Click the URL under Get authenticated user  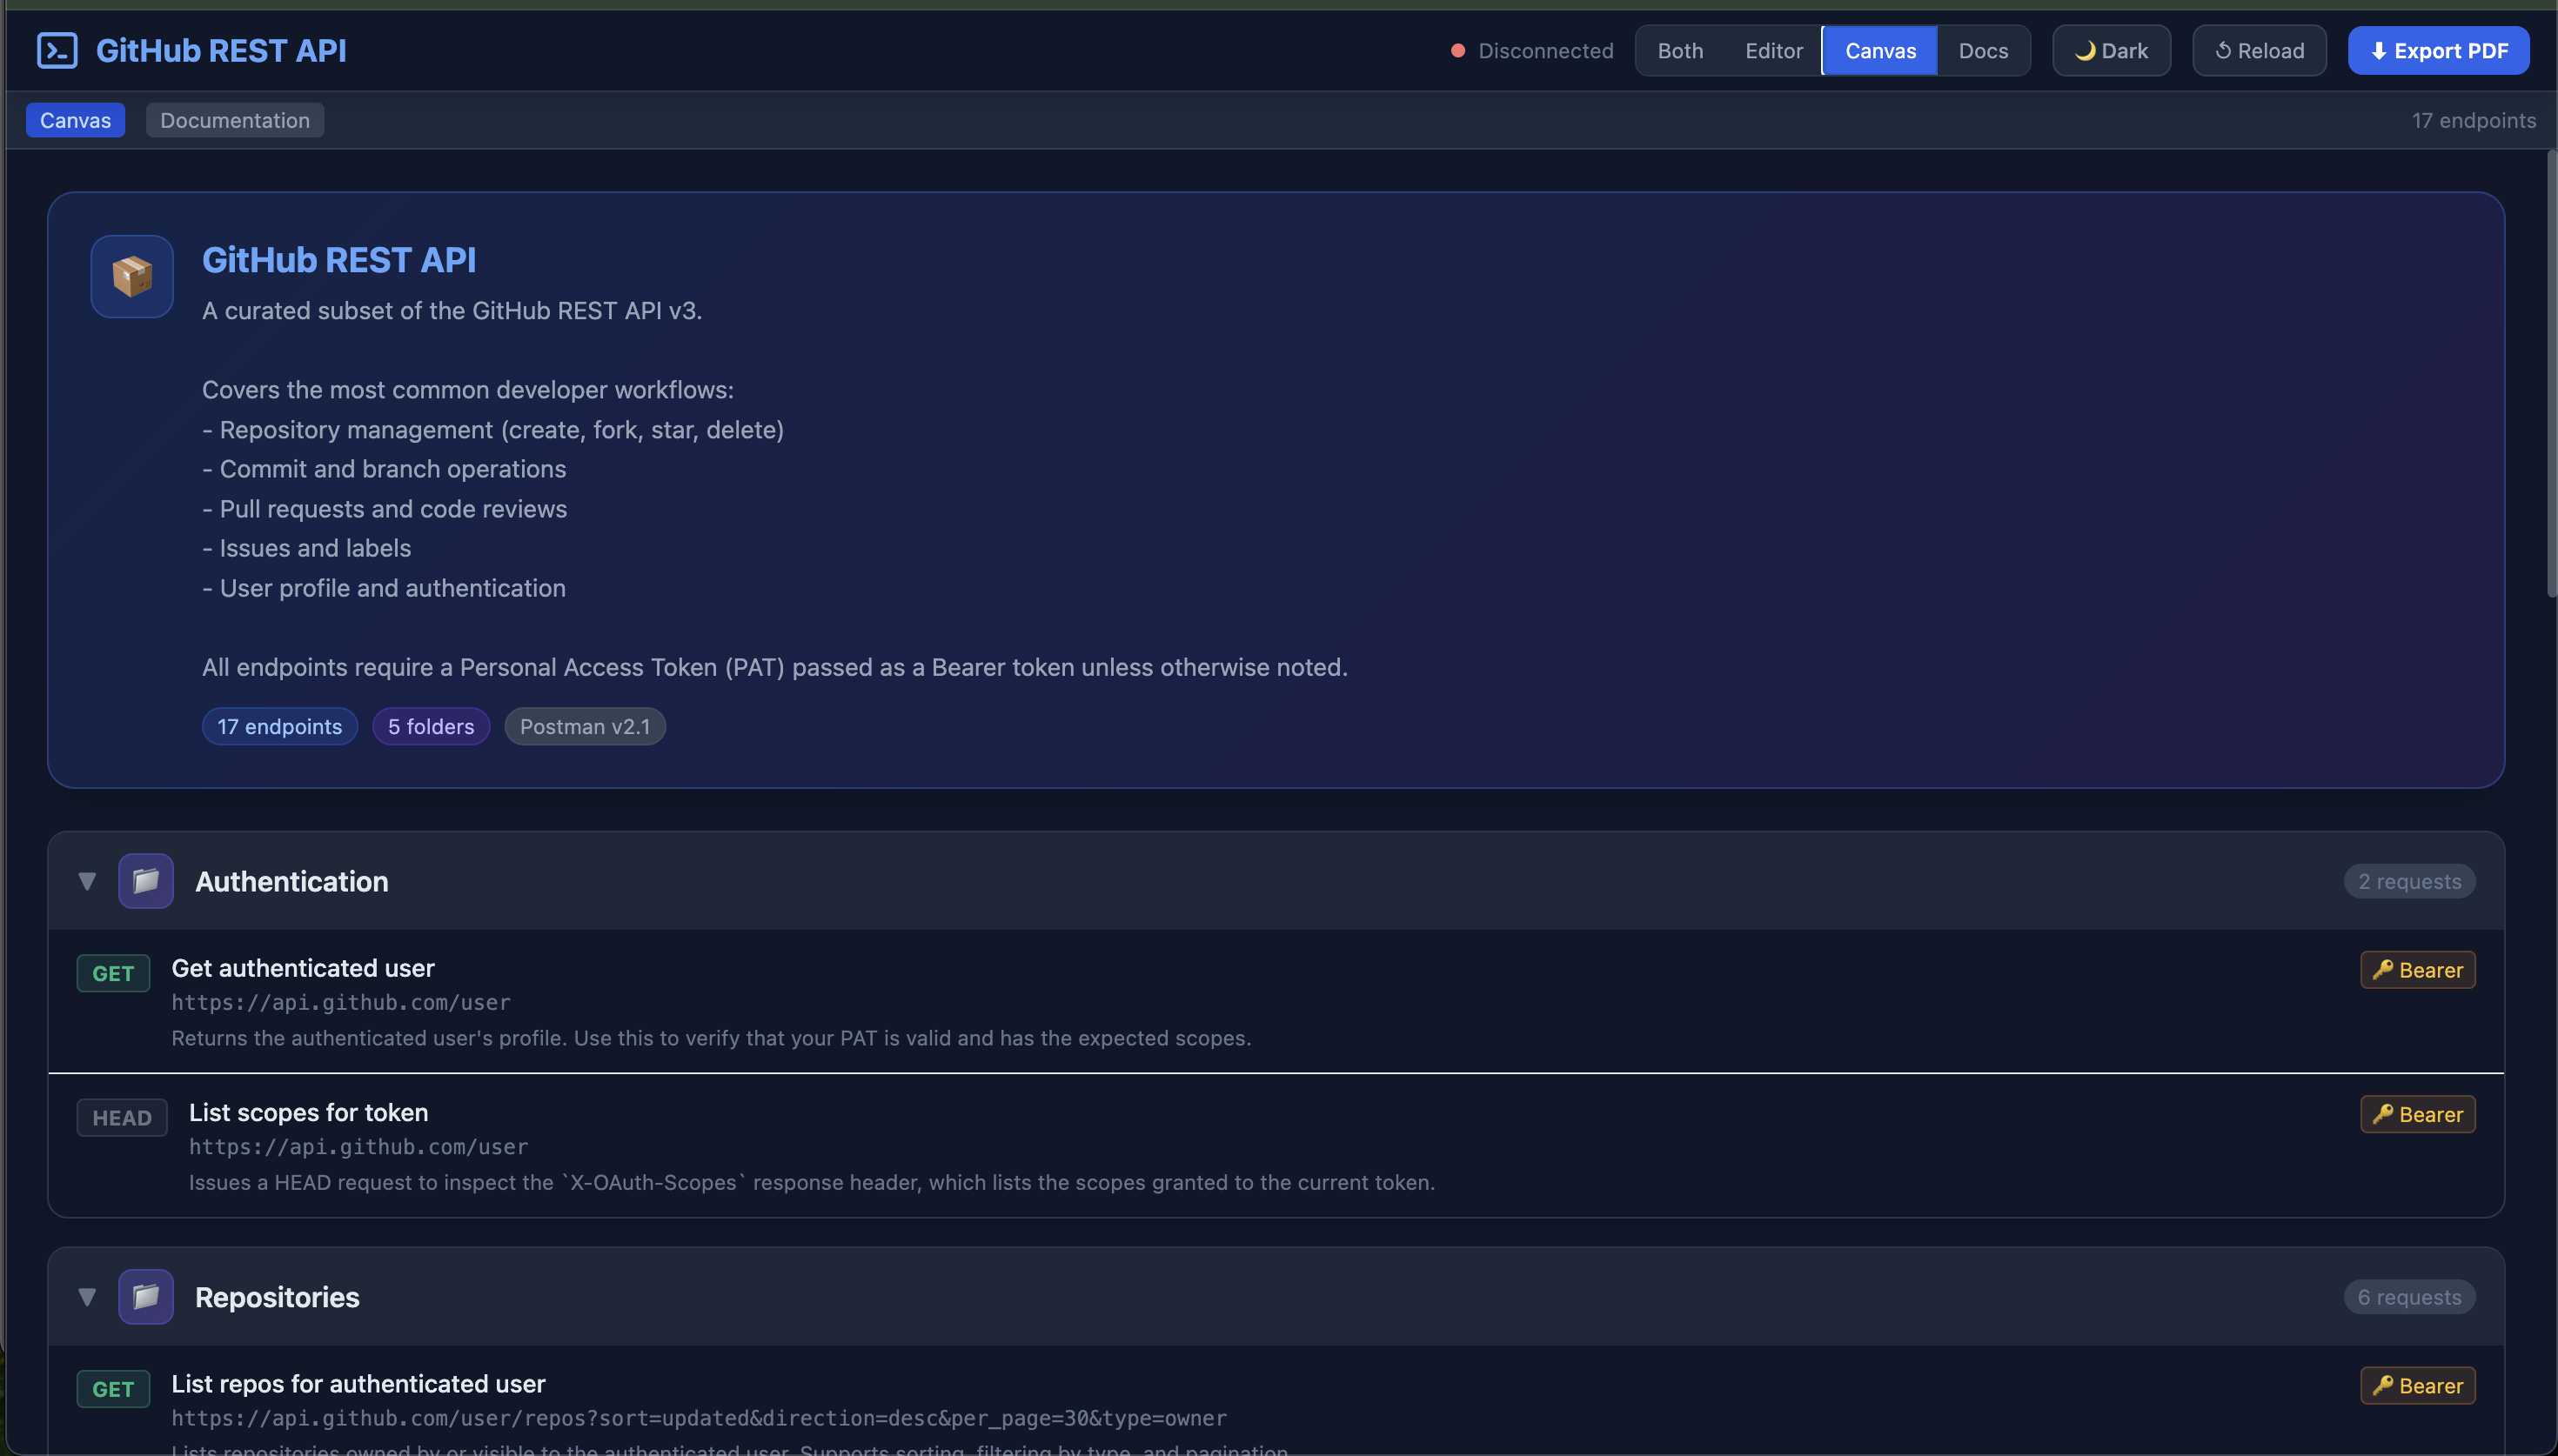point(341,1003)
